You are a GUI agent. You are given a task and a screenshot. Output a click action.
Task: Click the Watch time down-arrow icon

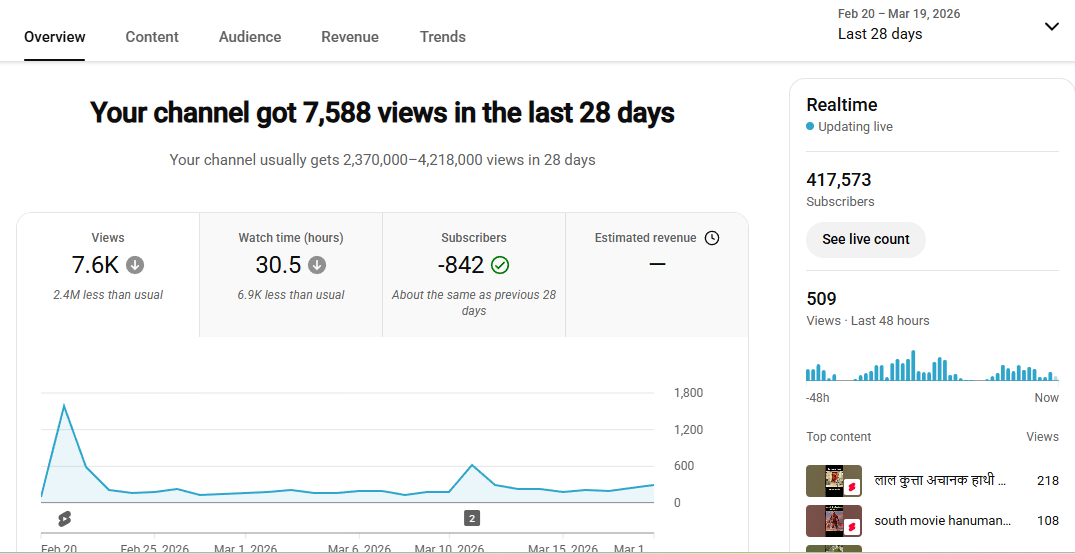(317, 266)
